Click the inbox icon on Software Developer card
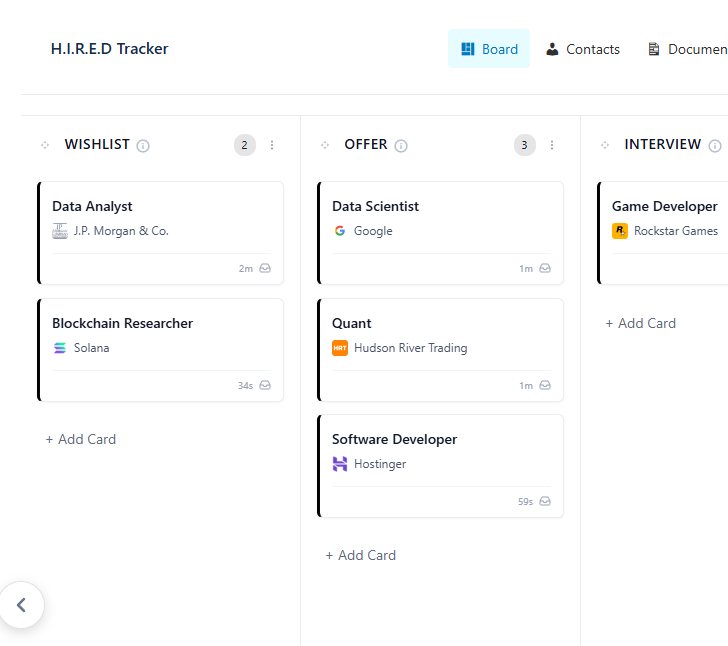728x646 pixels. click(x=545, y=501)
